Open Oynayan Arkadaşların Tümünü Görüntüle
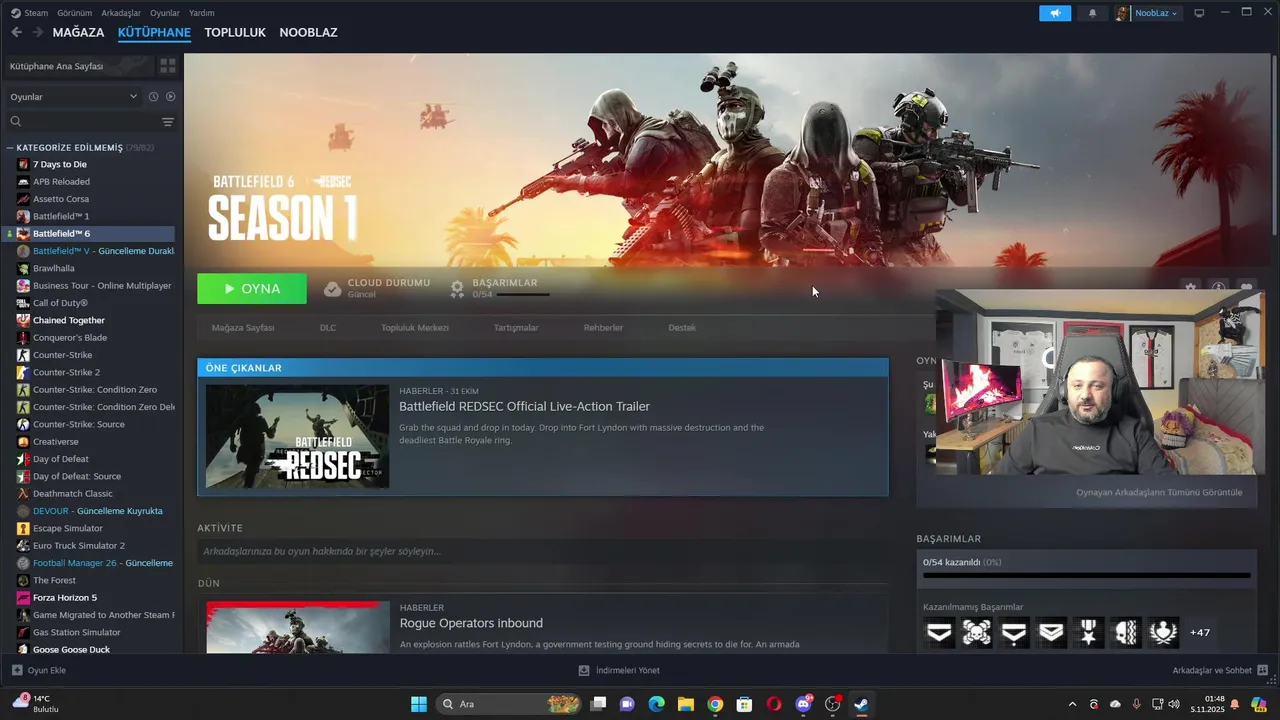Viewport: 1280px width, 720px height. [x=1159, y=492]
